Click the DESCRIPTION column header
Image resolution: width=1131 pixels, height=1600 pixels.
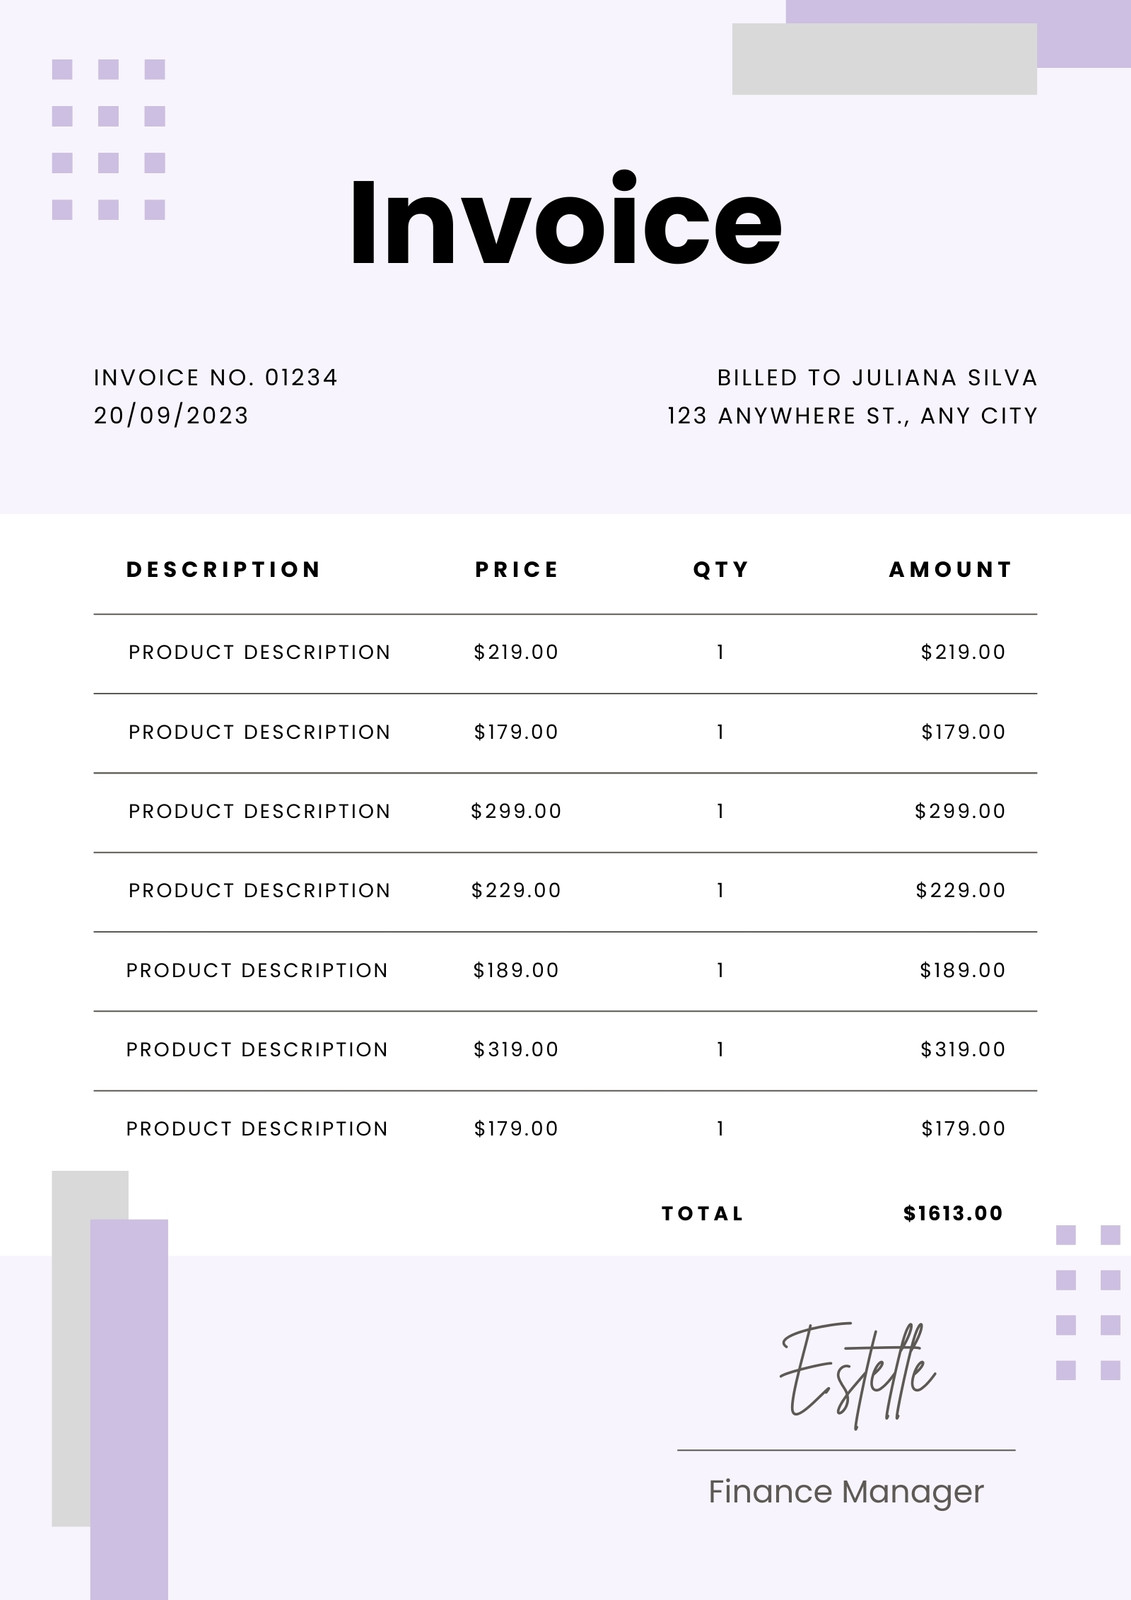click(223, 570)
